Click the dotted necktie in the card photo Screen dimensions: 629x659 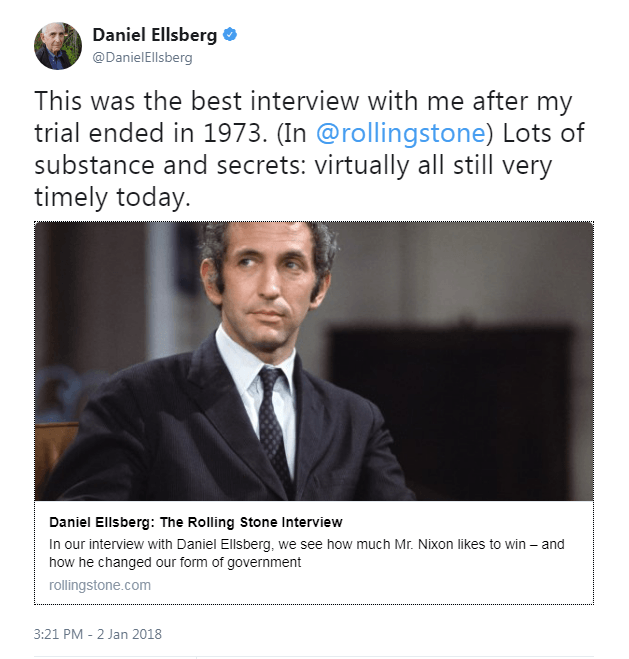(x=272, y=420)
